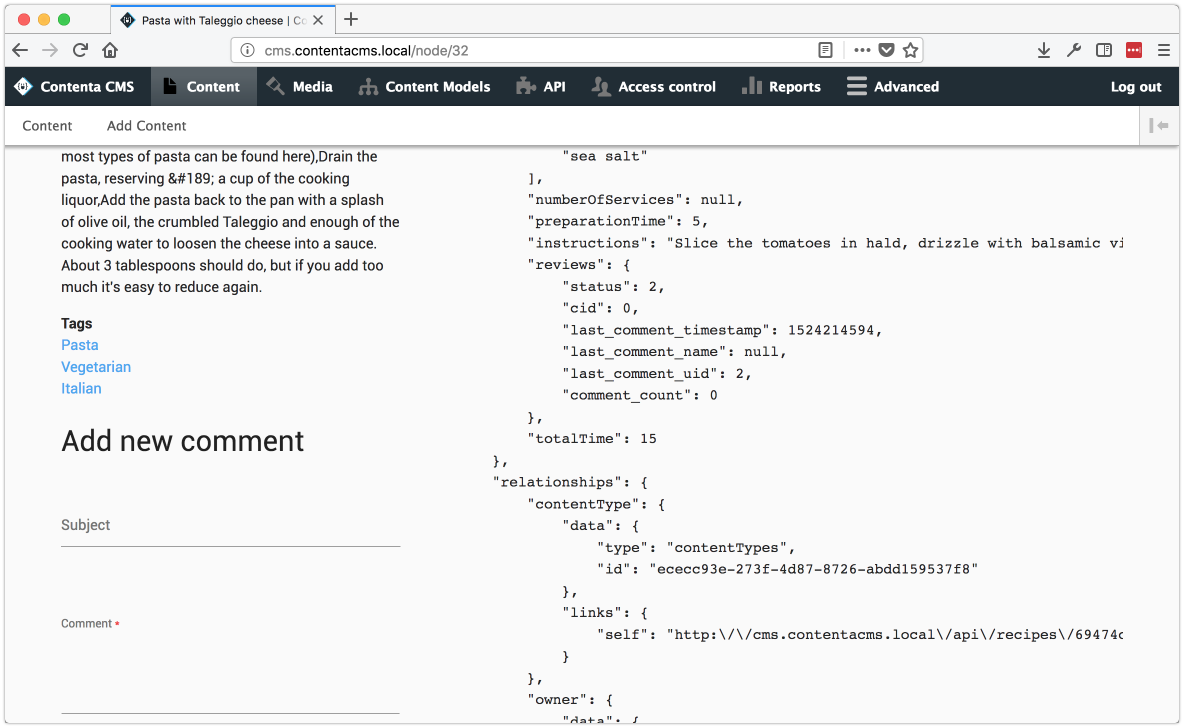Open the Media admin menu
Viewport: 1184px width, 728px height.
(301, 87)
